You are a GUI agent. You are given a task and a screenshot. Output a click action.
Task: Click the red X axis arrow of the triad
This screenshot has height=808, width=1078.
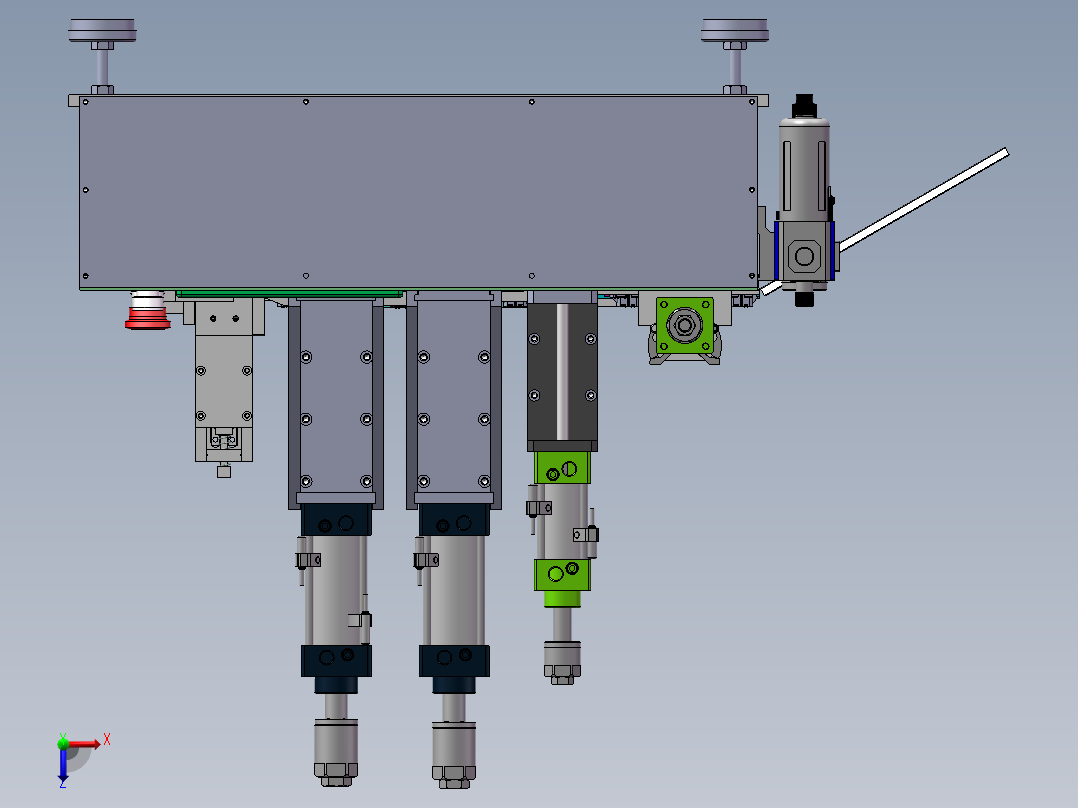pos(84,744)
